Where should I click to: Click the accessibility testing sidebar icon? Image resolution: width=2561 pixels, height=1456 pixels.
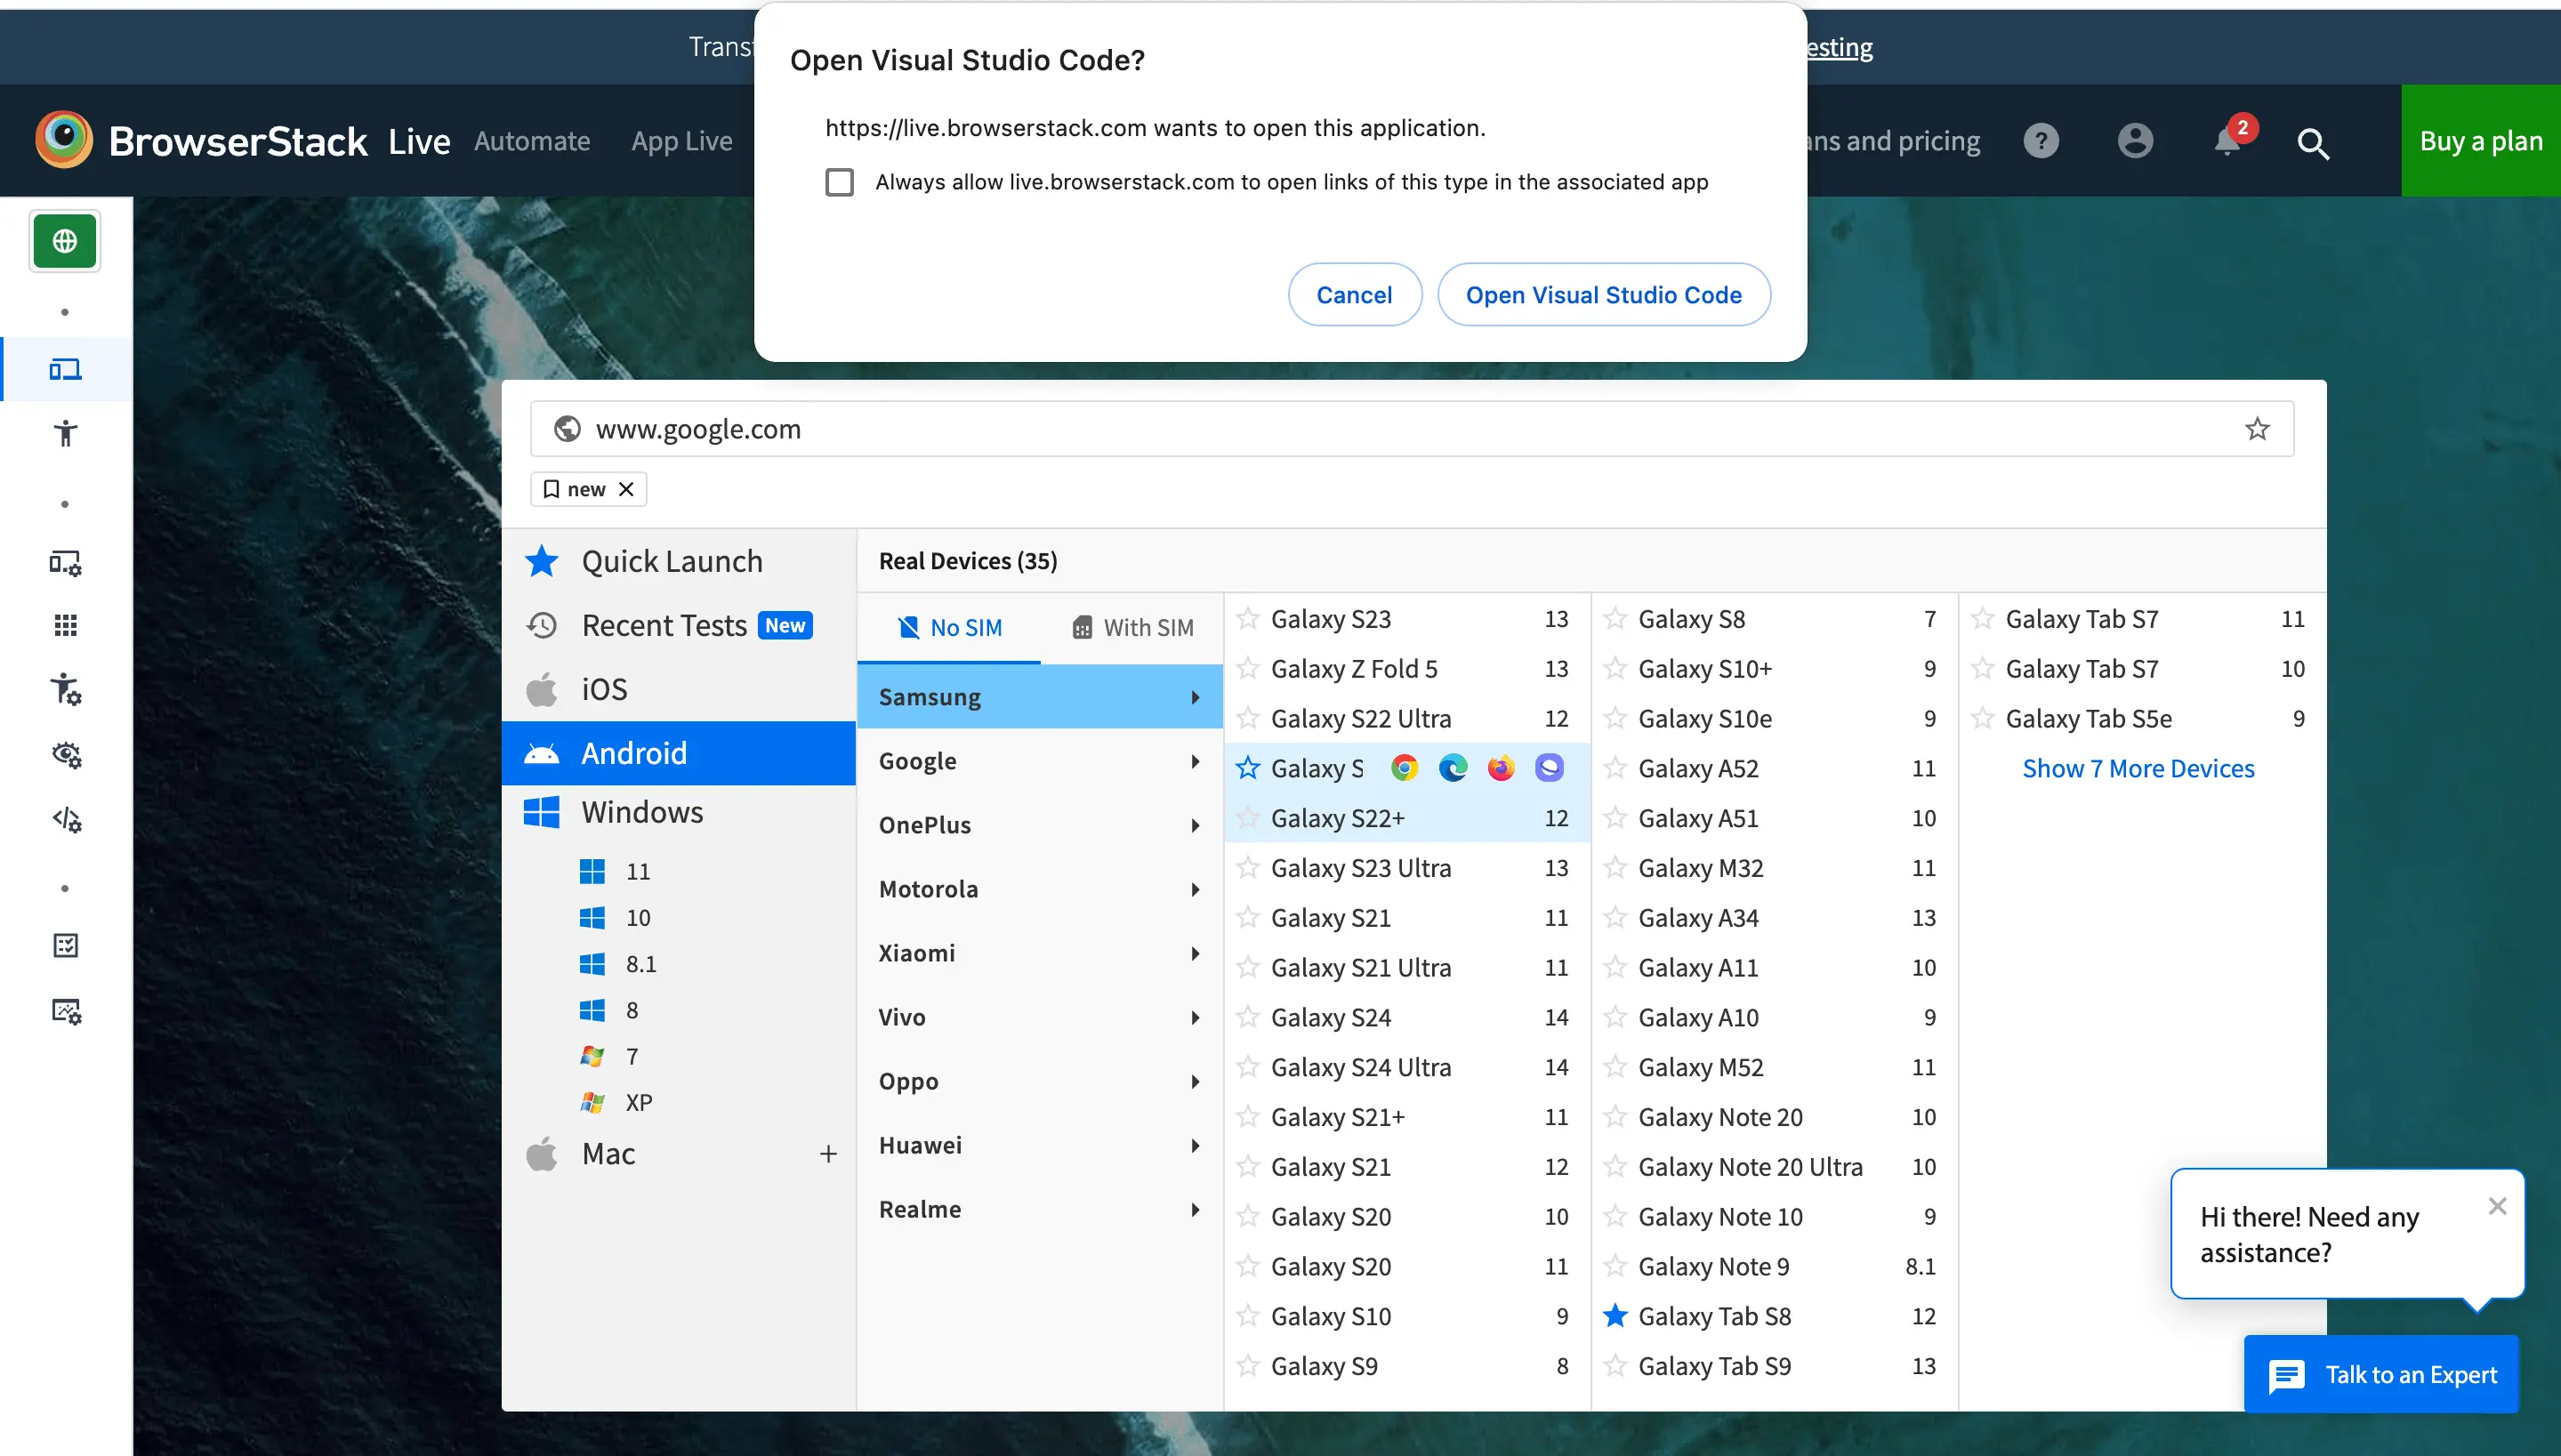(65, 433)
